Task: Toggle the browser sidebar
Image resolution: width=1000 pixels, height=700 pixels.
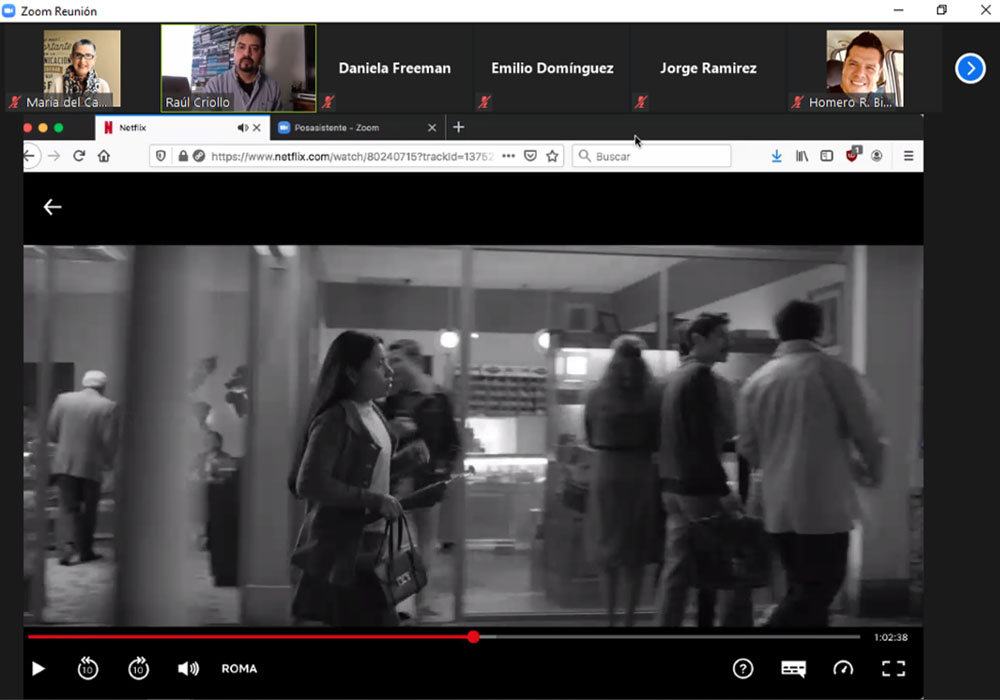Action: point(827,156)
